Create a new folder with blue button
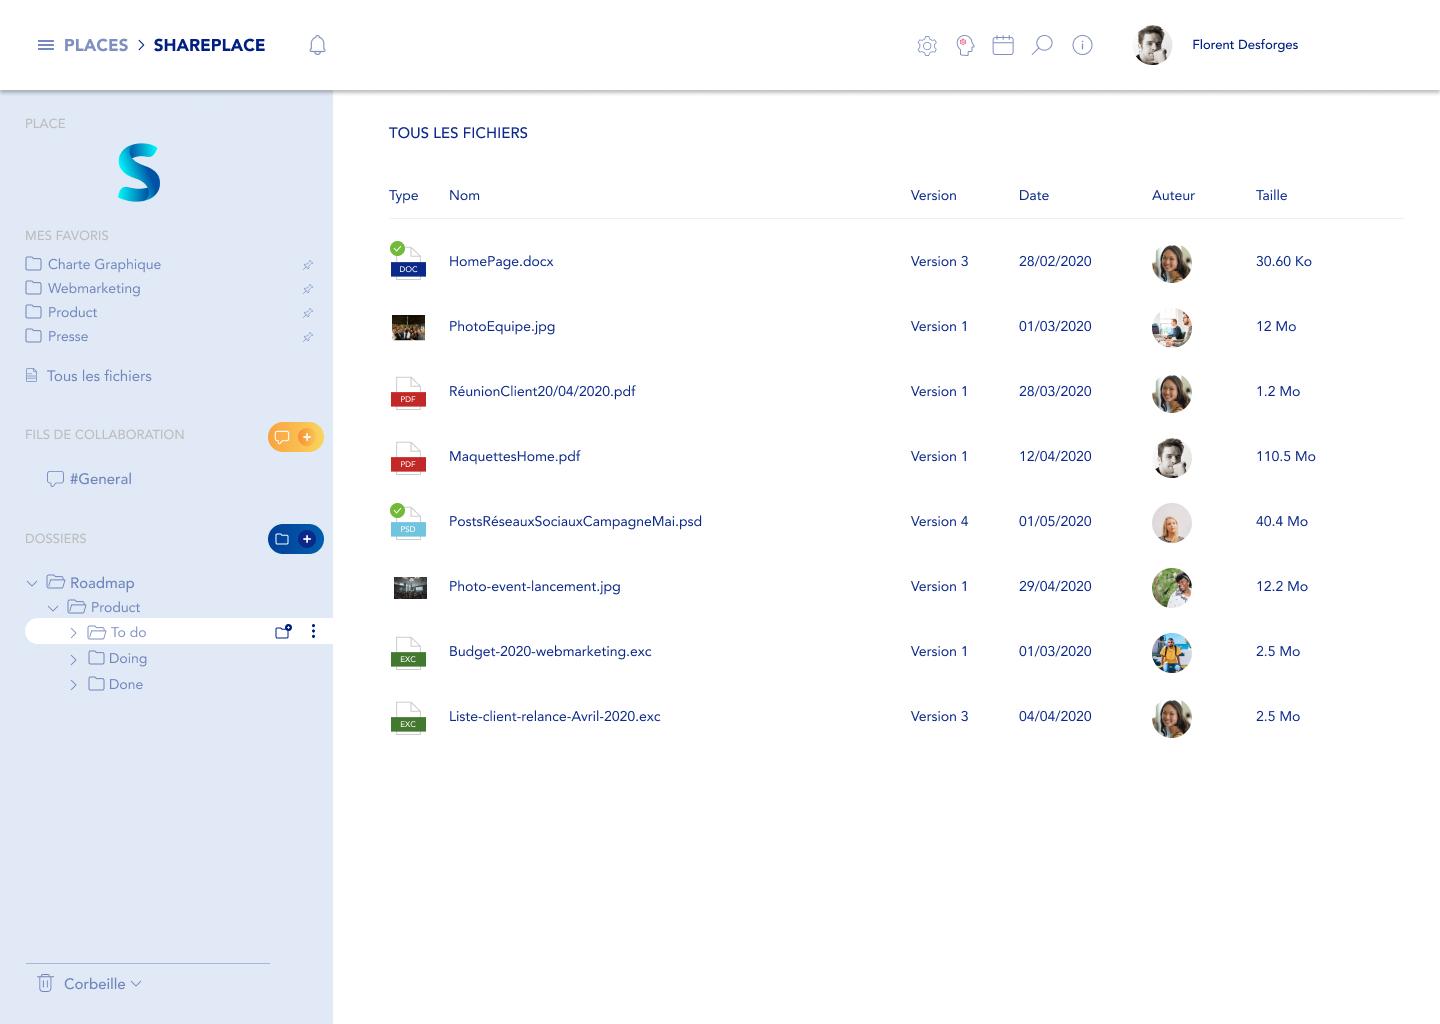1440x1024 pixels. pyautogui.click(x=296, y=539)
